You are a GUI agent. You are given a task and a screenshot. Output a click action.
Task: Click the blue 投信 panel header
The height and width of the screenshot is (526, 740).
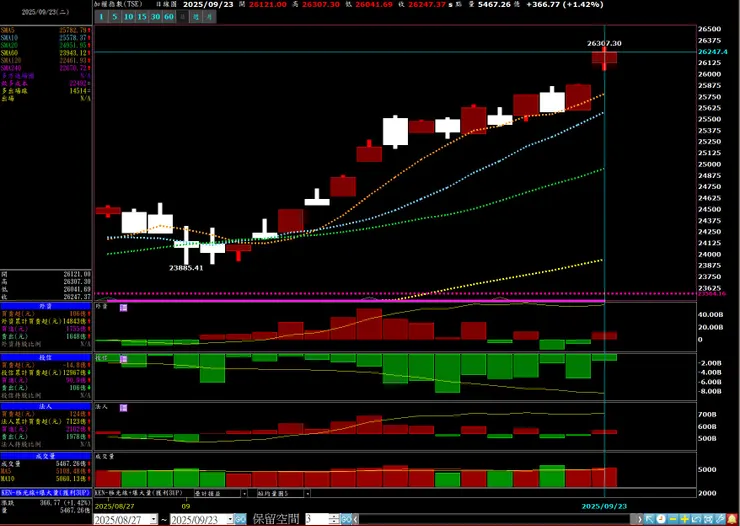(x=46, y=358)
